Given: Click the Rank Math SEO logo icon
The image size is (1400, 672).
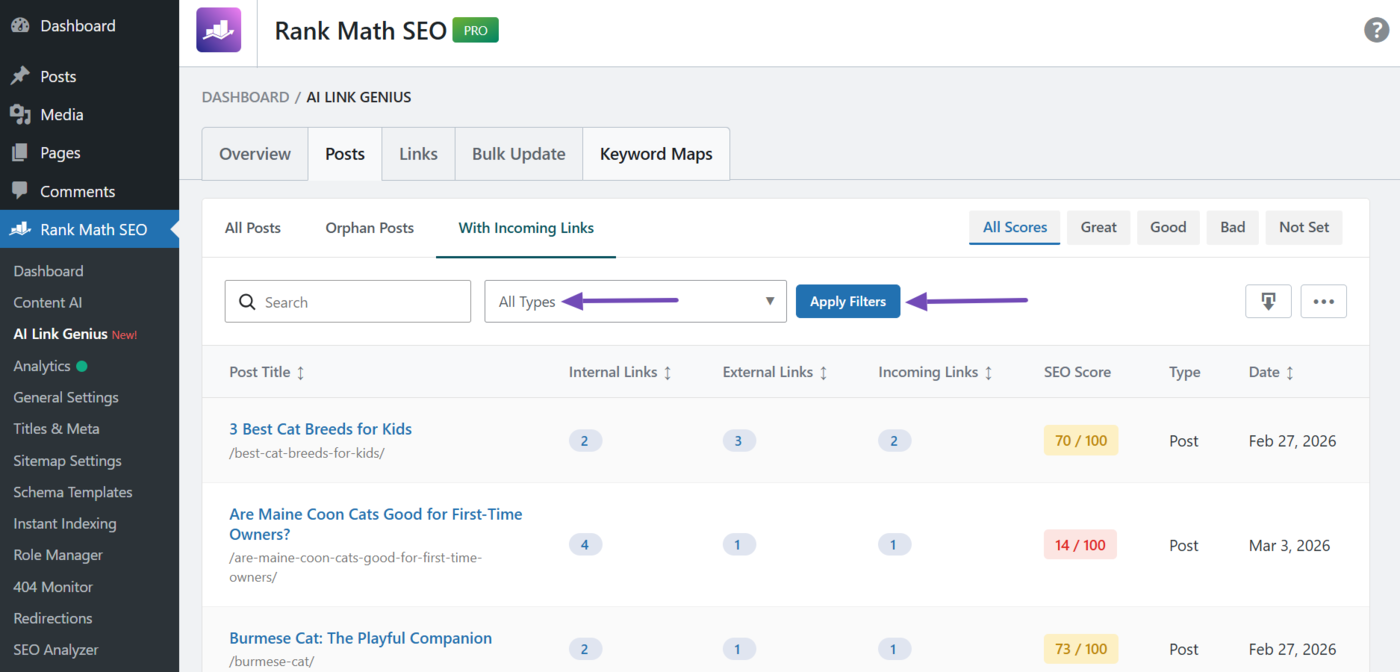Looking at the screenshot, I should point(218,30).
